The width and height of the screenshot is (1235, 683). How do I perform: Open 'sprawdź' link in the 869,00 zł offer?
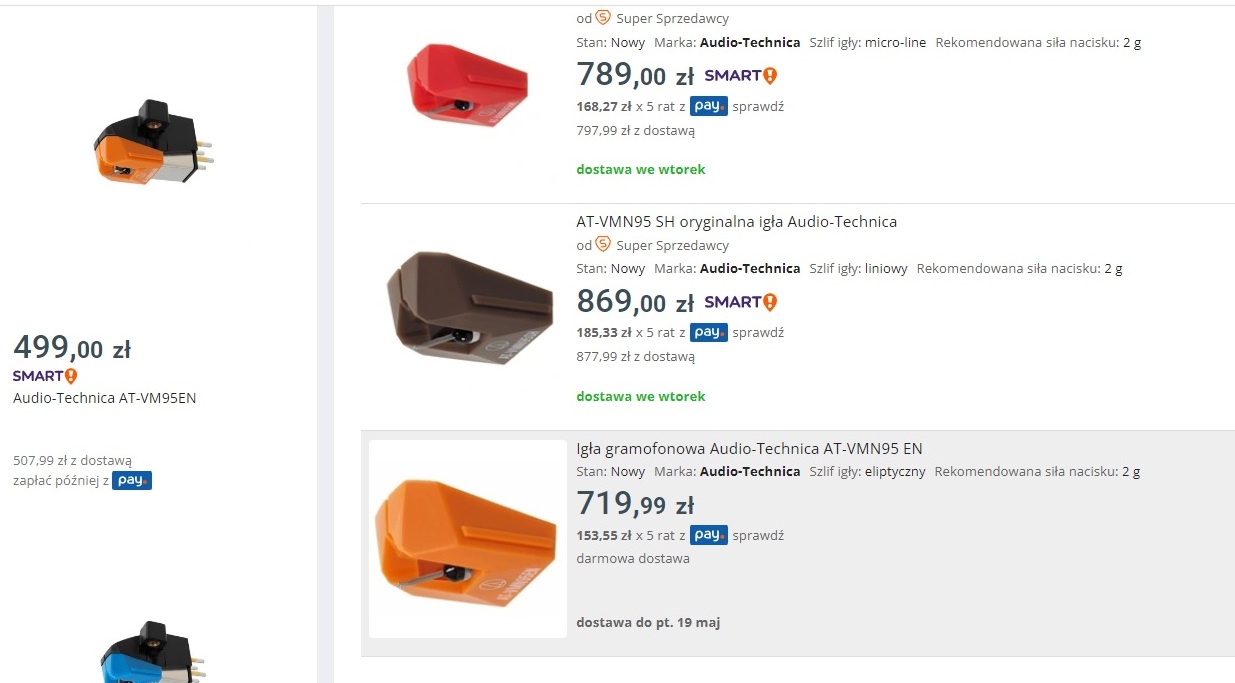click(758, 333)
